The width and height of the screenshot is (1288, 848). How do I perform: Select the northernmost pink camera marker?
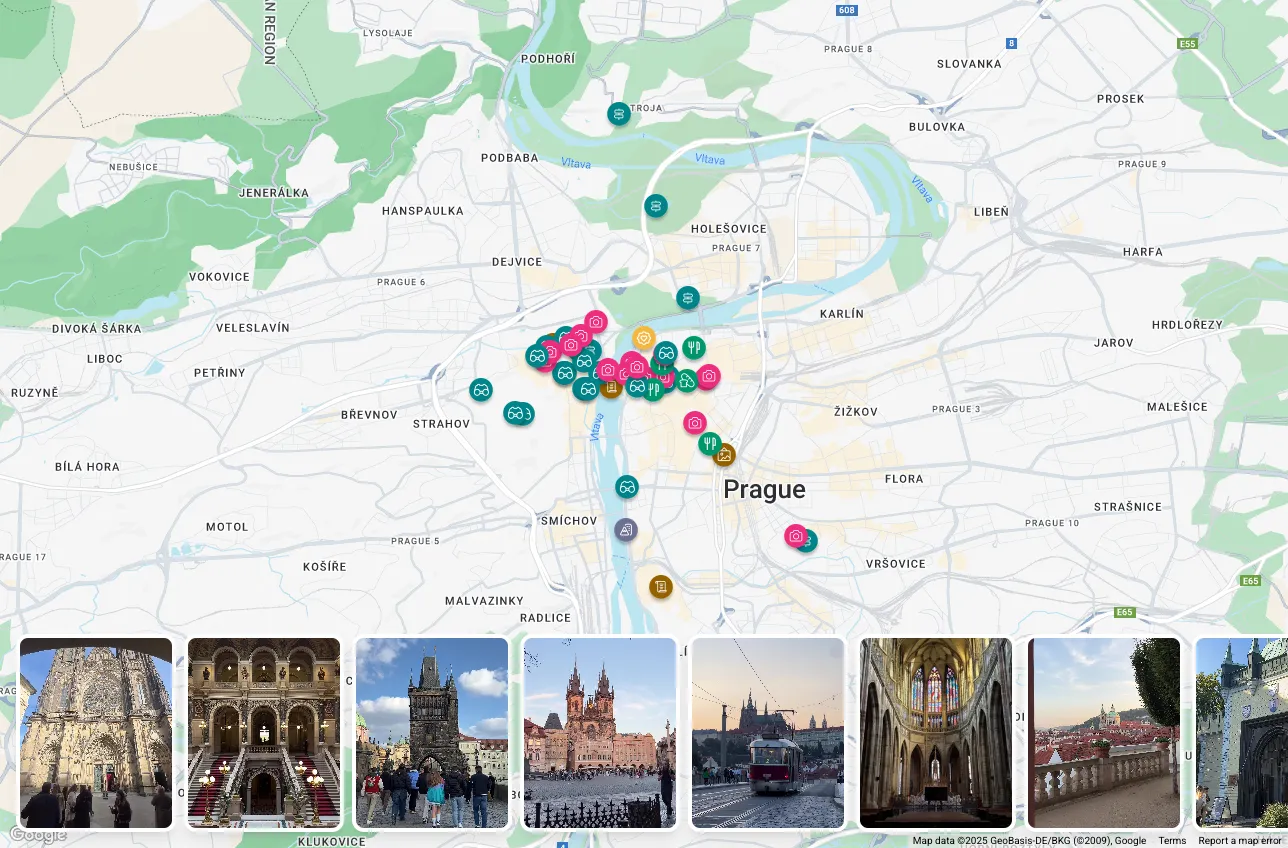pyautogui.click(x=596, y=322)
